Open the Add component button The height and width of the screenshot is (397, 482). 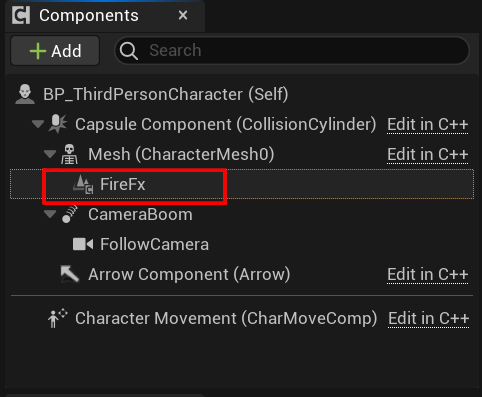(x=55, y=51)
